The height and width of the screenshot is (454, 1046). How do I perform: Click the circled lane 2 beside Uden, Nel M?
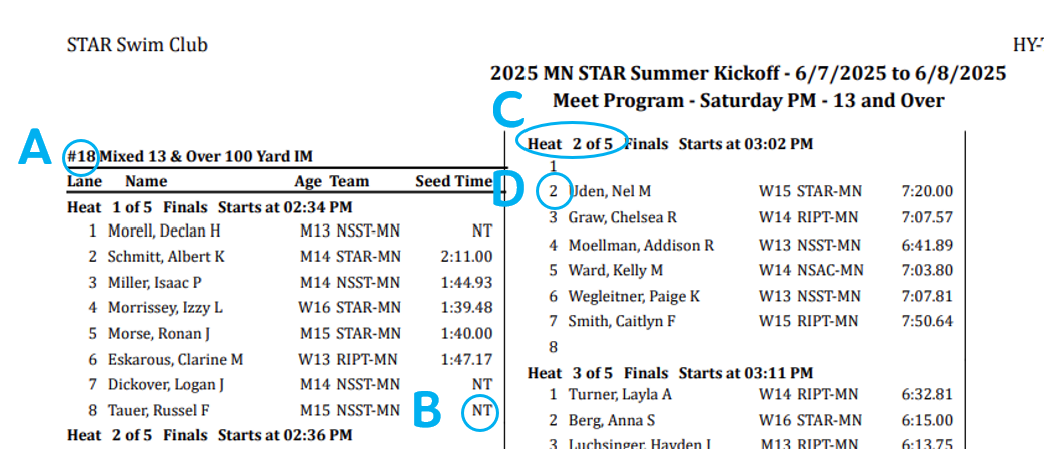552,191
